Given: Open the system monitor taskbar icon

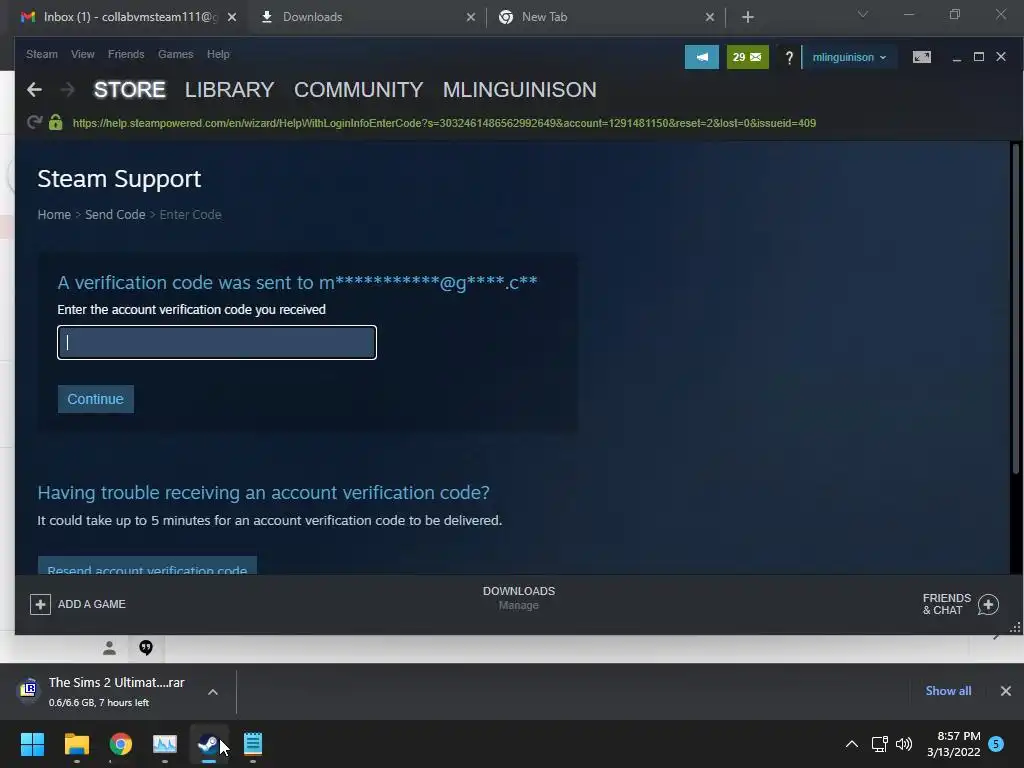Looking at the screenshot, I should pos(165,744).
